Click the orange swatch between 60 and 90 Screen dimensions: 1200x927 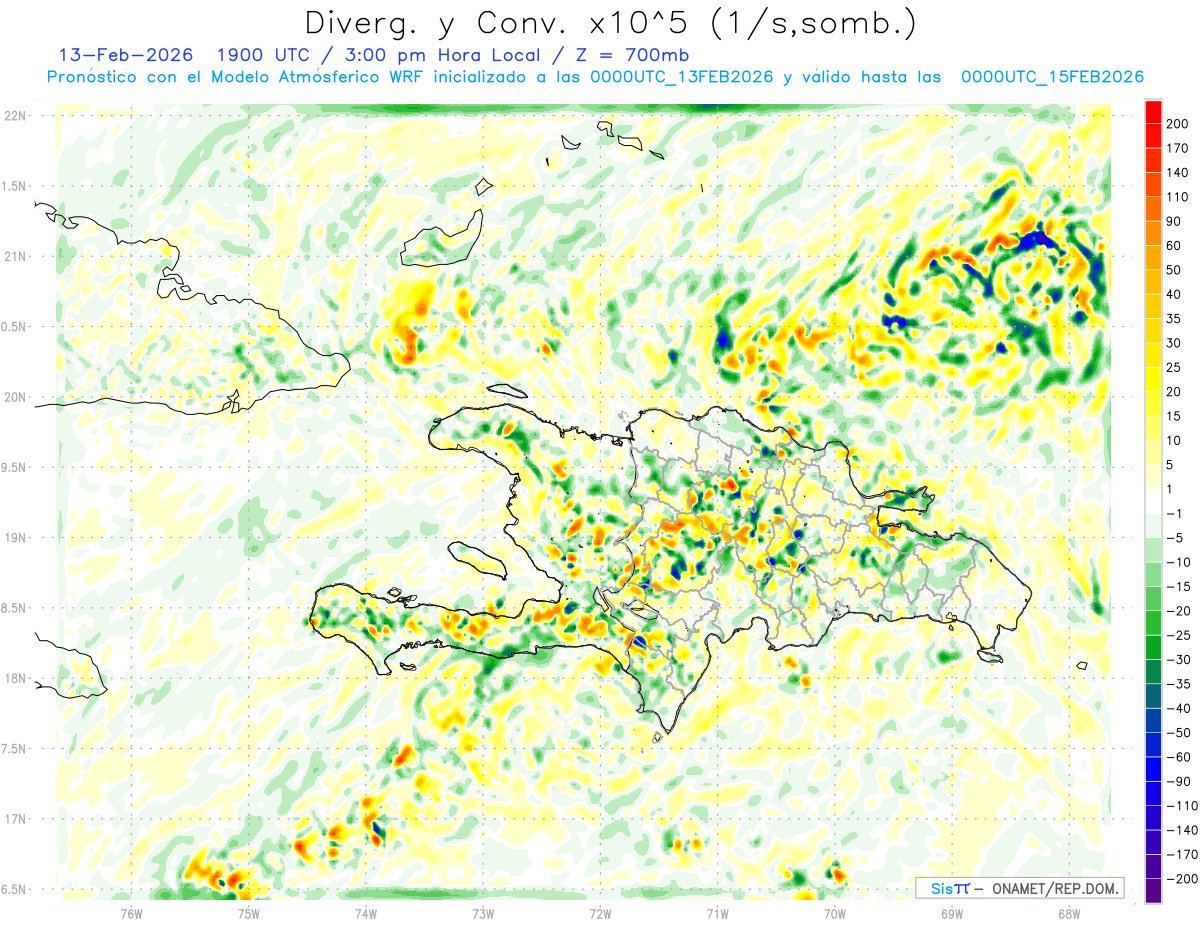(1153, 232)
